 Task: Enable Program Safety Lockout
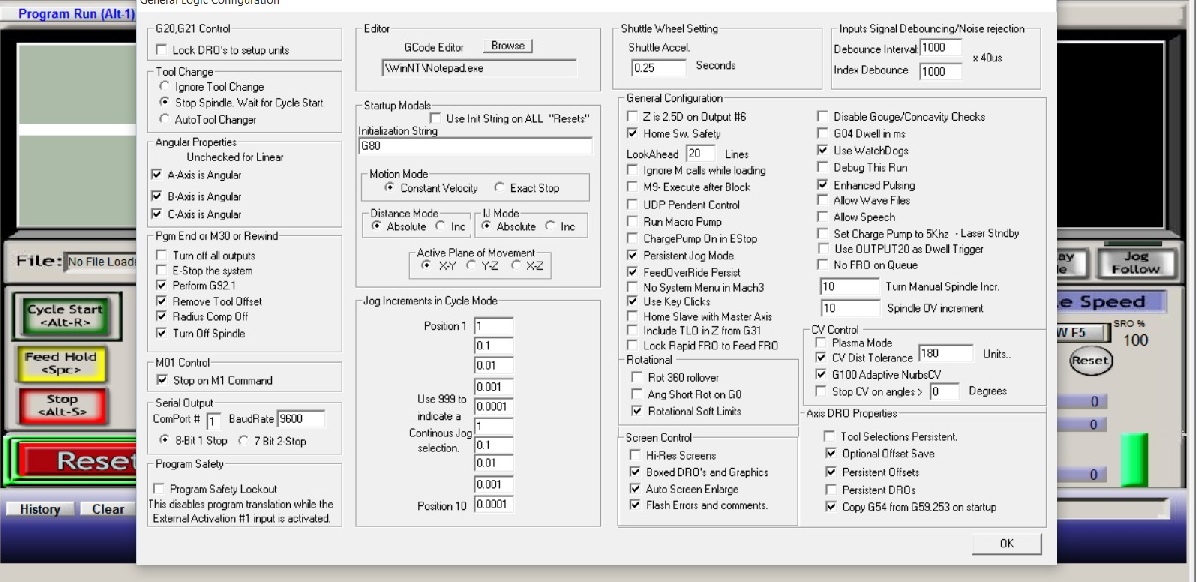coord(160,488)
